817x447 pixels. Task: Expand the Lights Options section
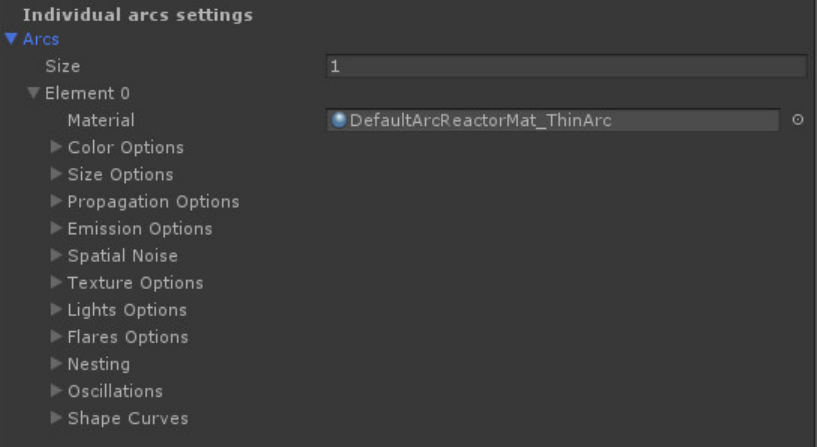pyautogui.click(x=56, y=310)
